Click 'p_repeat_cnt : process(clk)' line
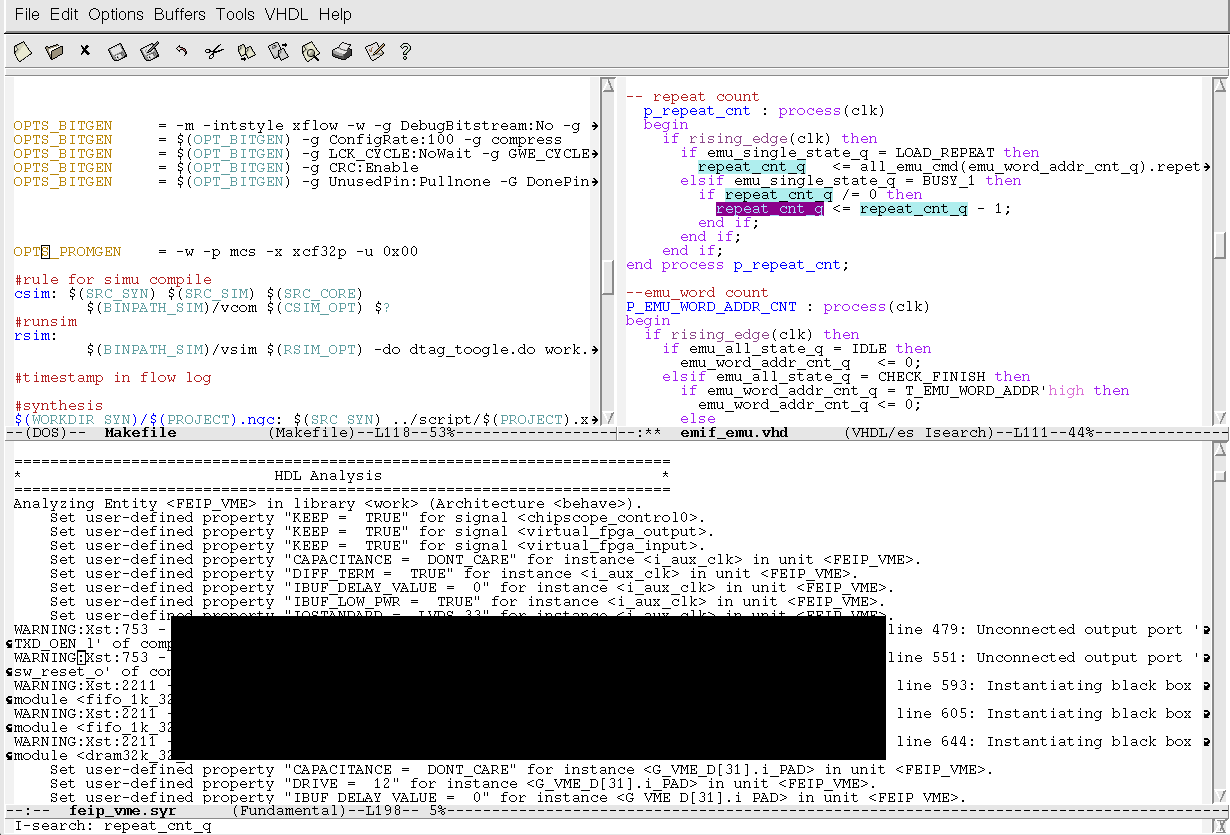 765,111
